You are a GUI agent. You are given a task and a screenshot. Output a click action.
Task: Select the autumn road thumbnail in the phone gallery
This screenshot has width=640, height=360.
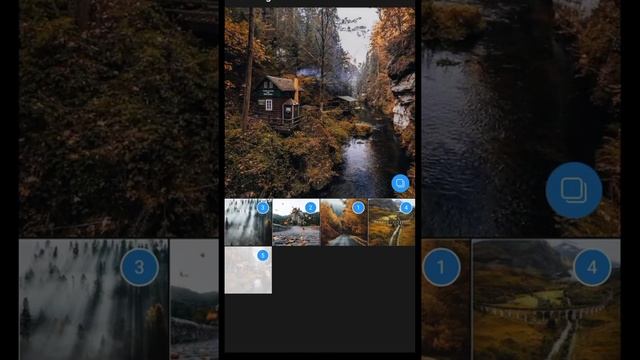click(344, 222)
